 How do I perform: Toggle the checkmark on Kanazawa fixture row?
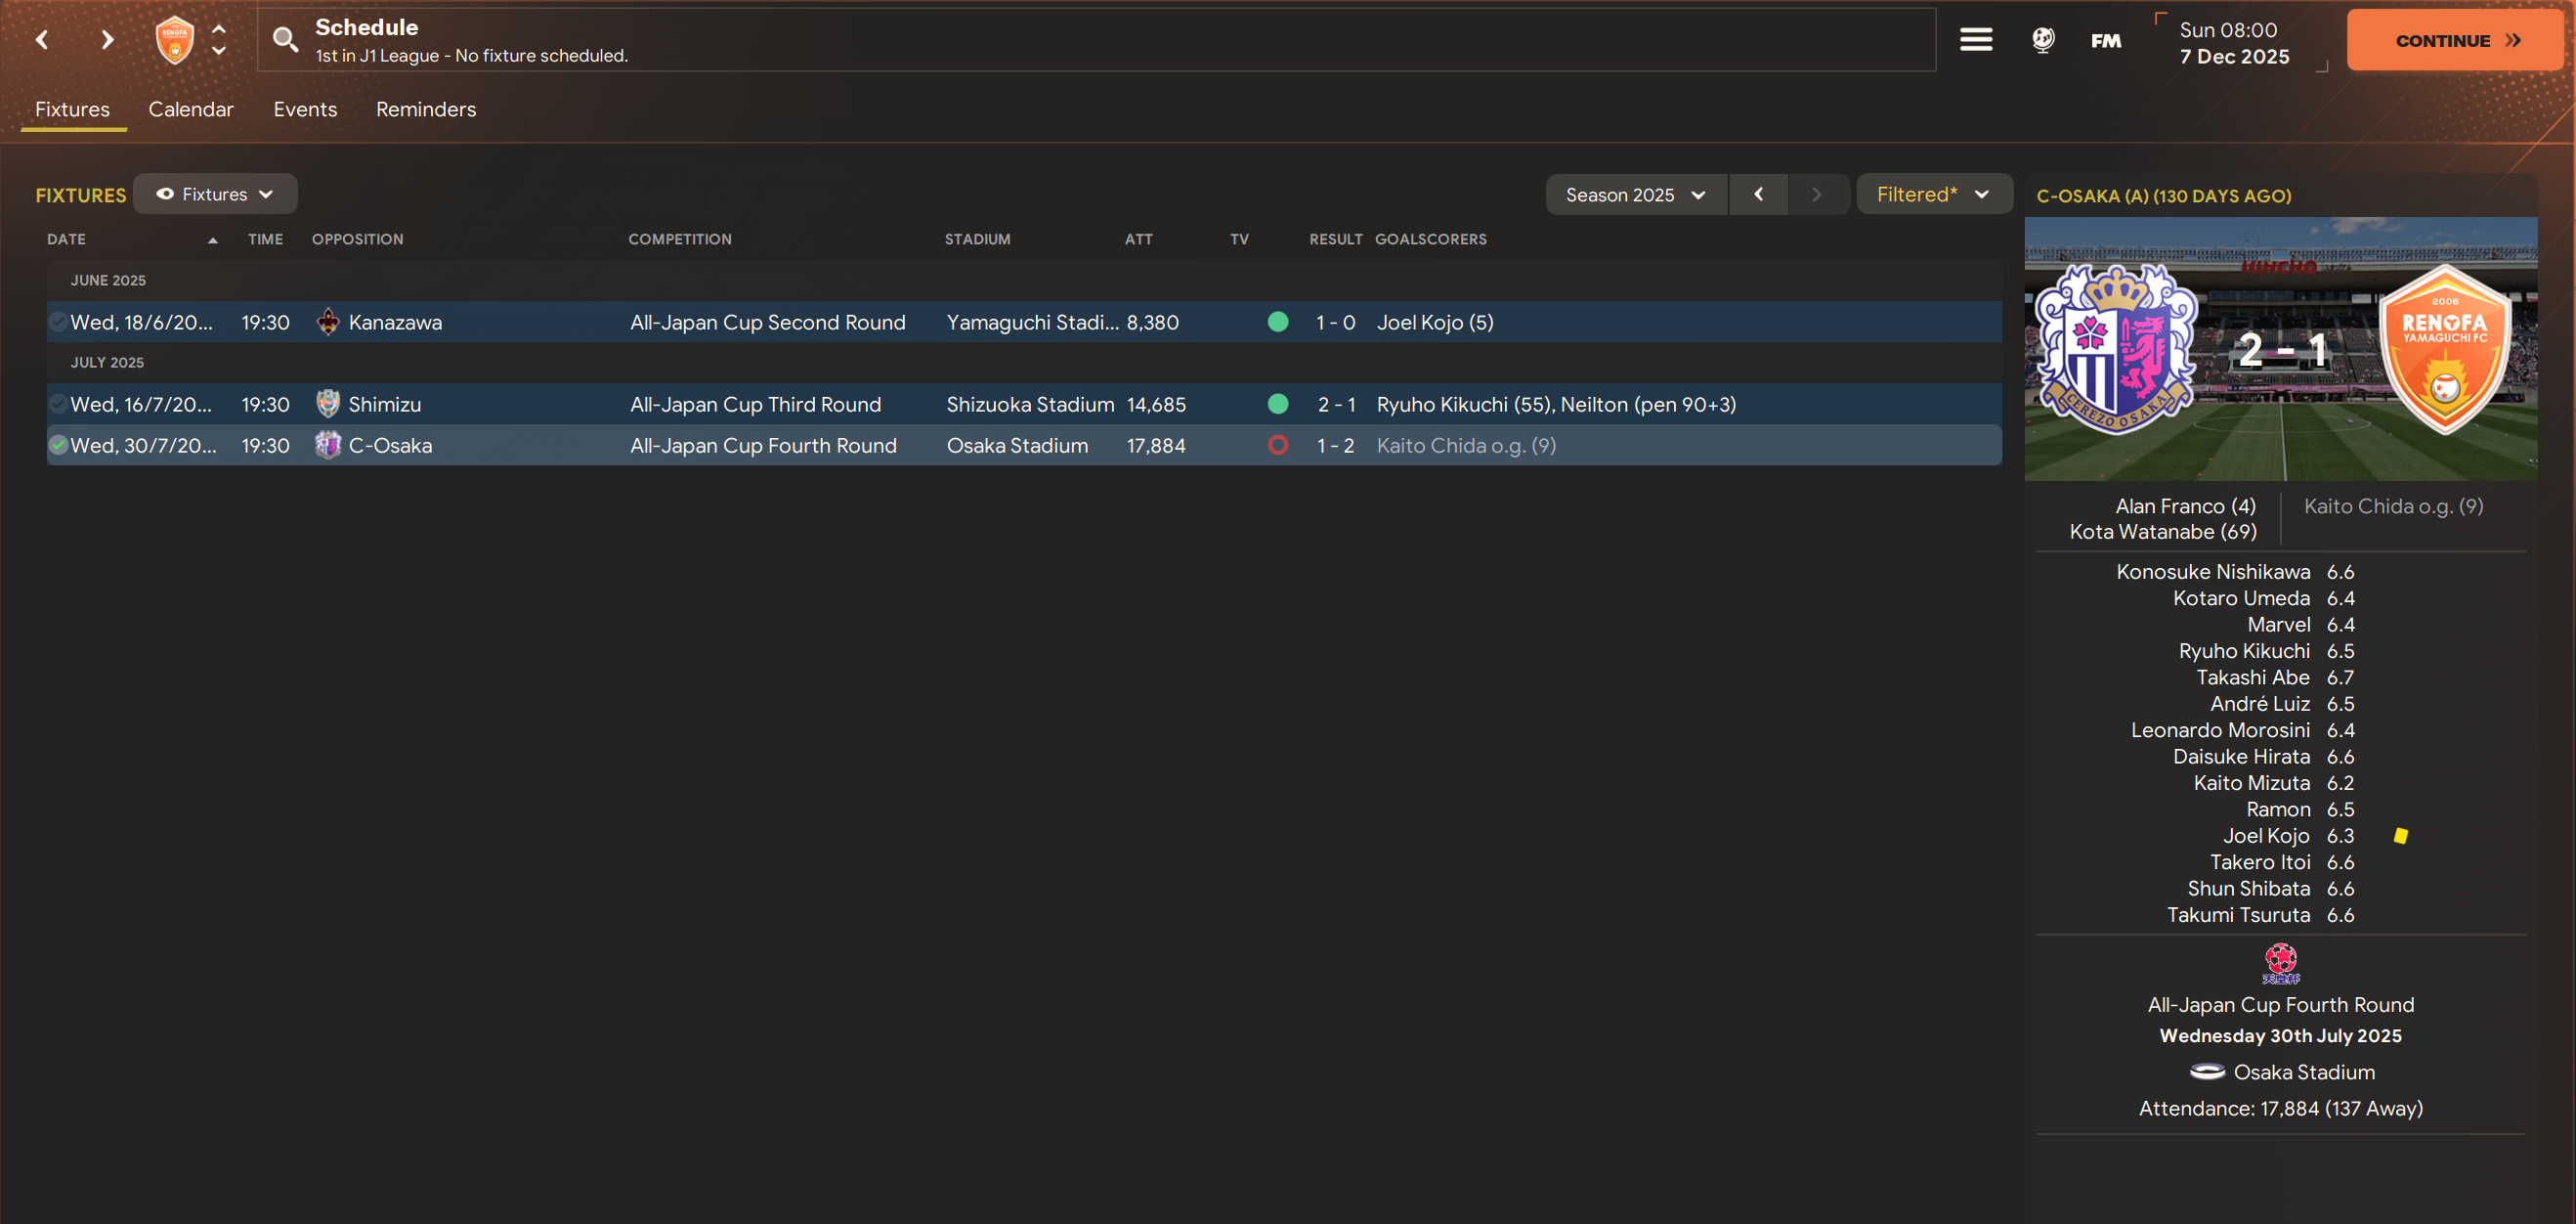pyautogui.click(x=58, y=322)
